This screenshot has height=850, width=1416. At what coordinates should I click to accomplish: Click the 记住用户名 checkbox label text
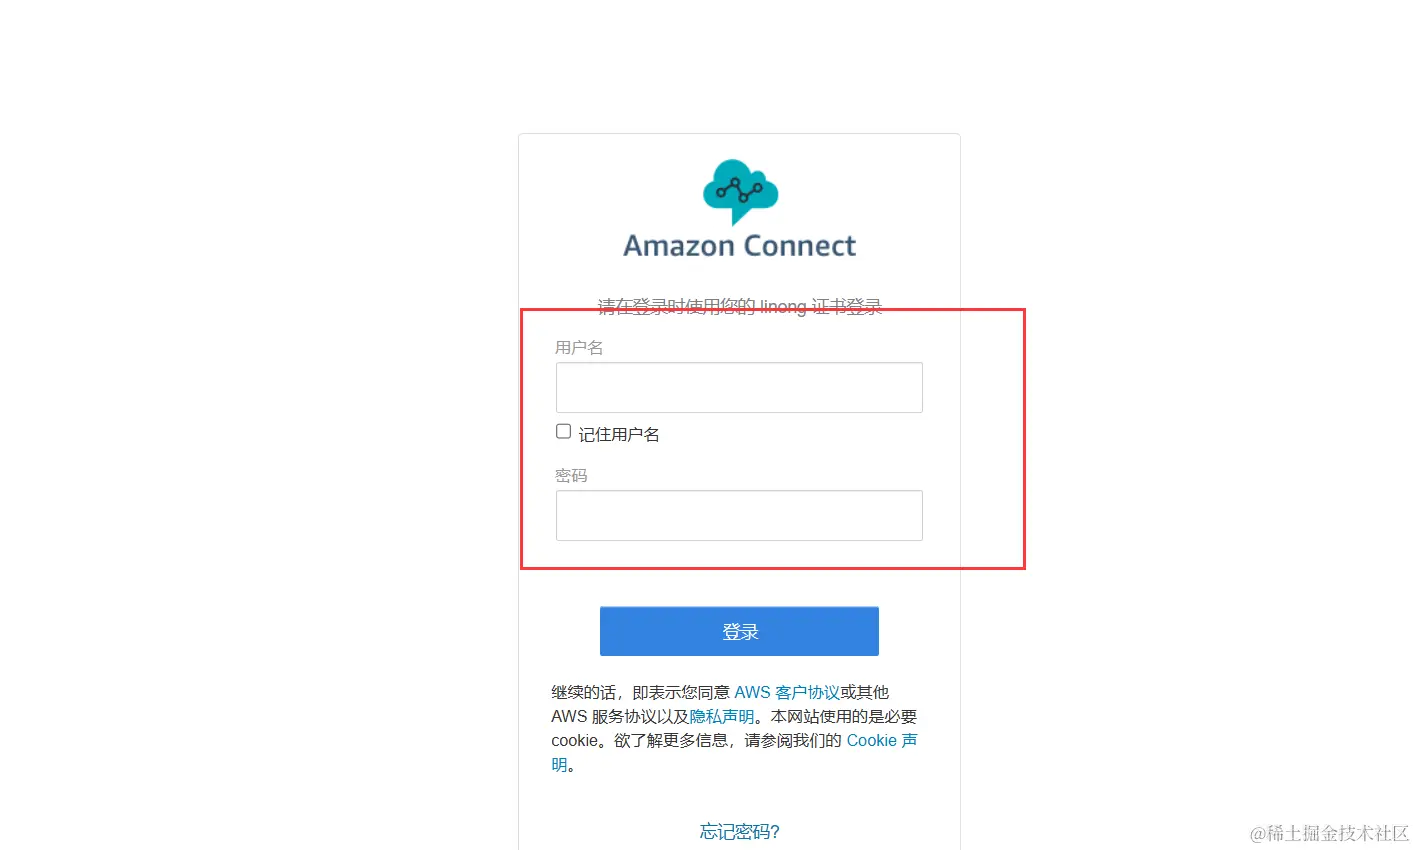click(619, 434)
